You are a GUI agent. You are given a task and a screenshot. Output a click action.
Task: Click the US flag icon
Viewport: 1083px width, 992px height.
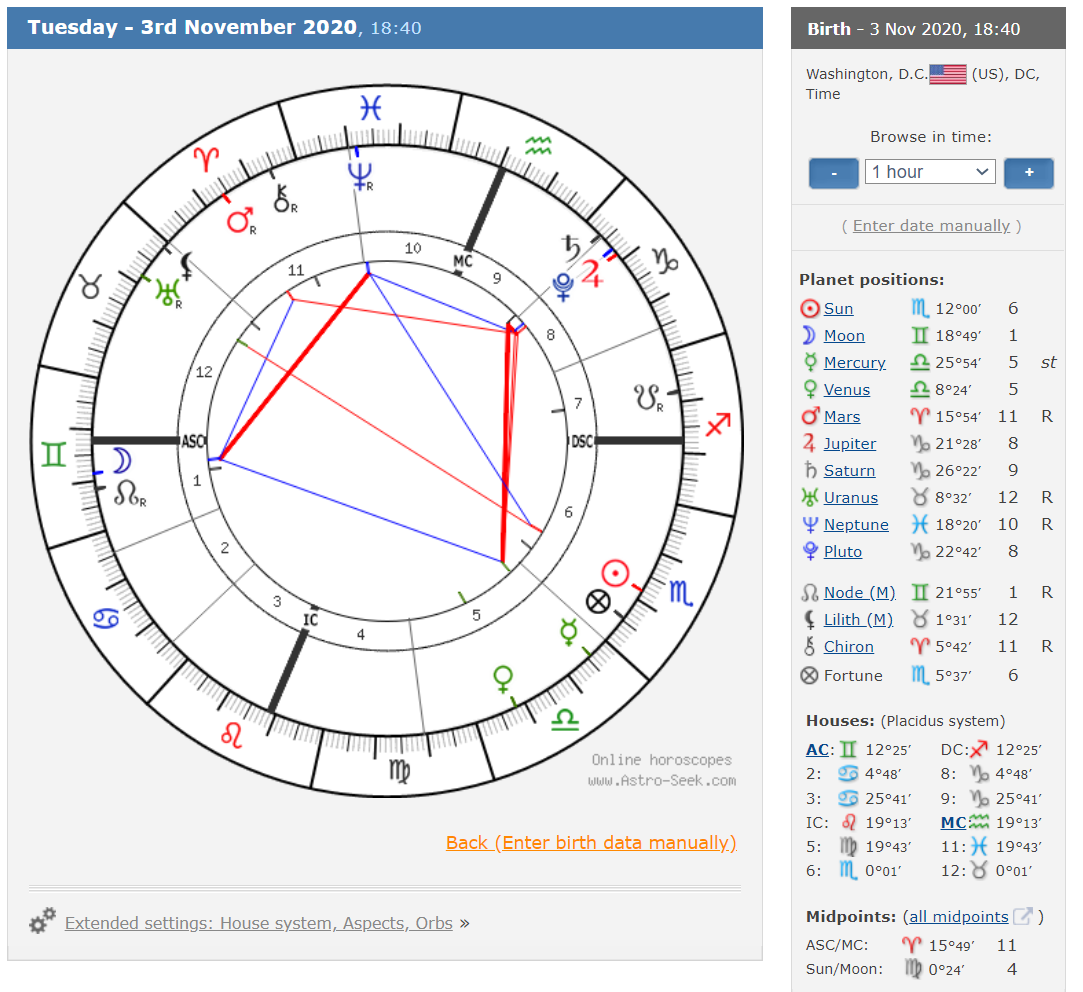point(948,74)
